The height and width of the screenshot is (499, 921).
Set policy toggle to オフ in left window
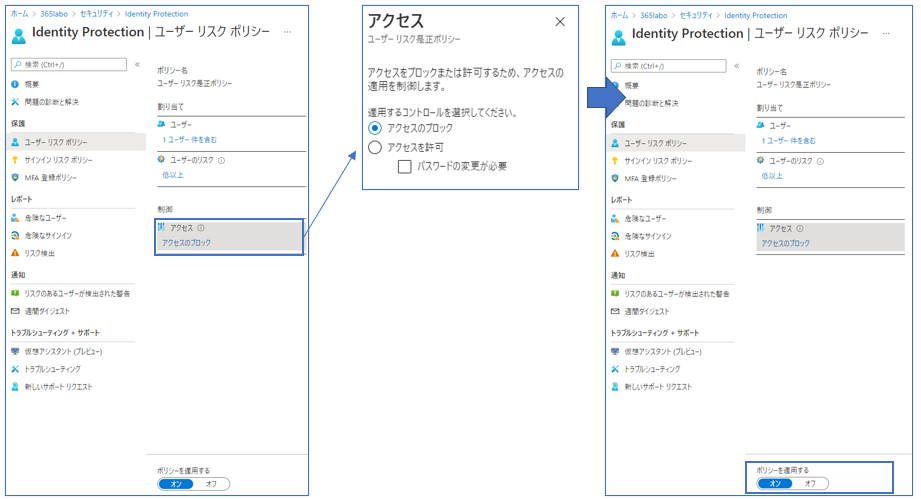(211, 484)
